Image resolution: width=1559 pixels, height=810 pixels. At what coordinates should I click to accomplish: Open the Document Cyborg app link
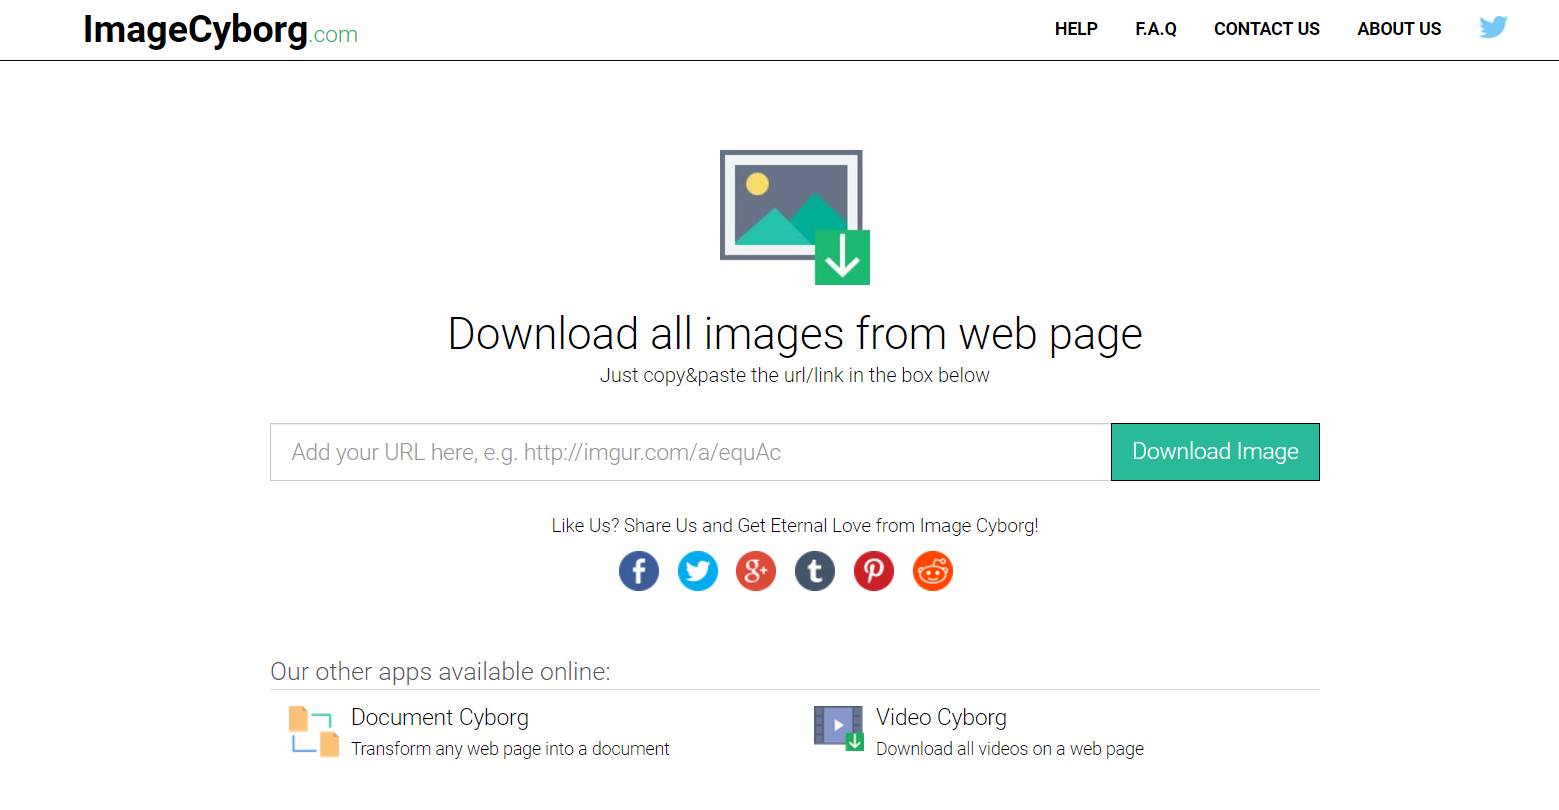tap(440, 717)
